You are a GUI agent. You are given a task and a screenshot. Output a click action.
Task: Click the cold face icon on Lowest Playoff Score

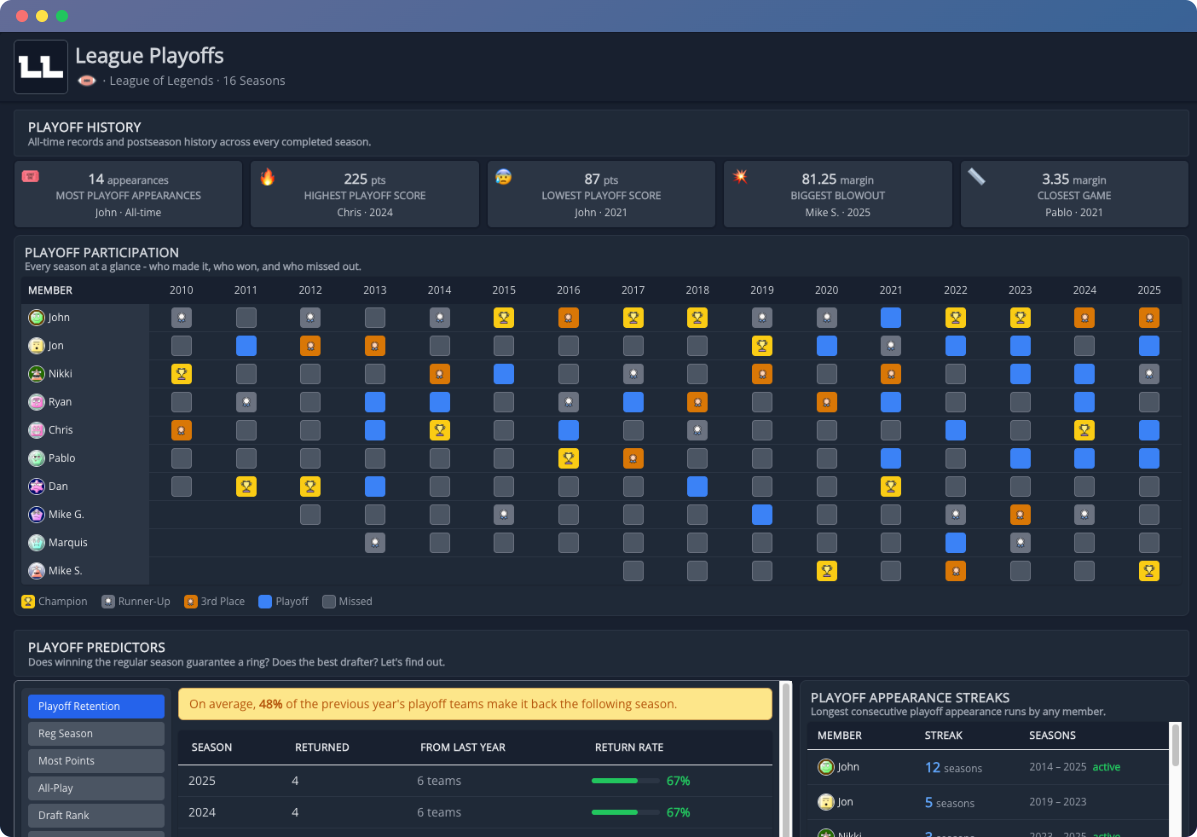504,177
